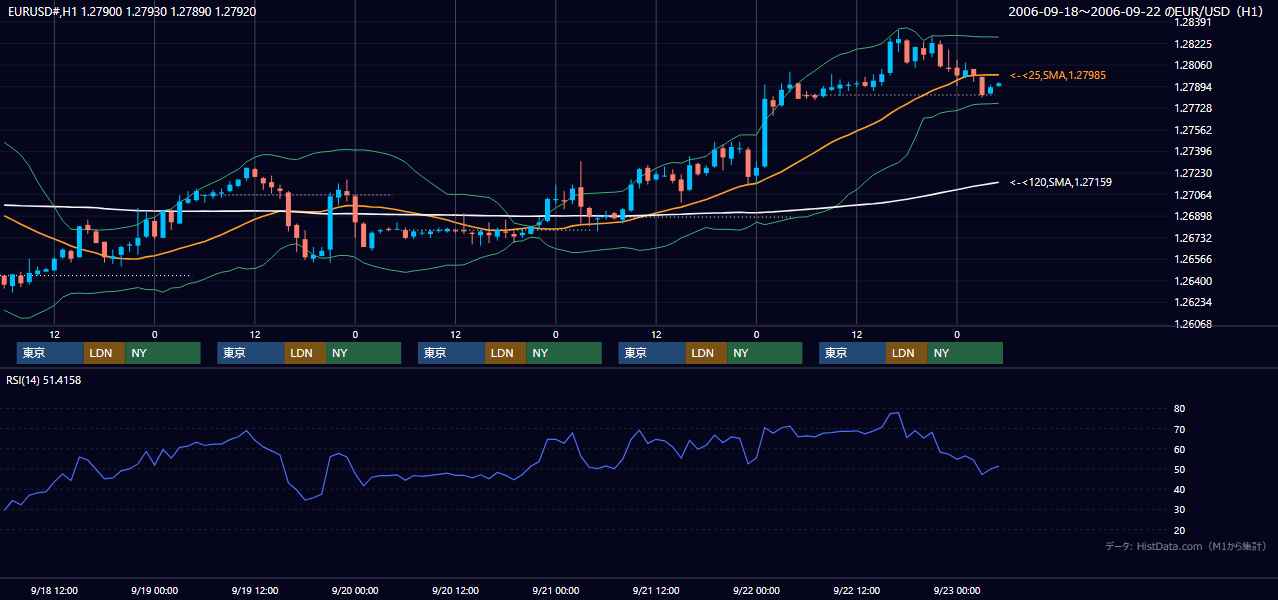This screenshot has height=600, width=1278.
Task: Click the データ: HistData.com source credit
Action: point(1186,546)
